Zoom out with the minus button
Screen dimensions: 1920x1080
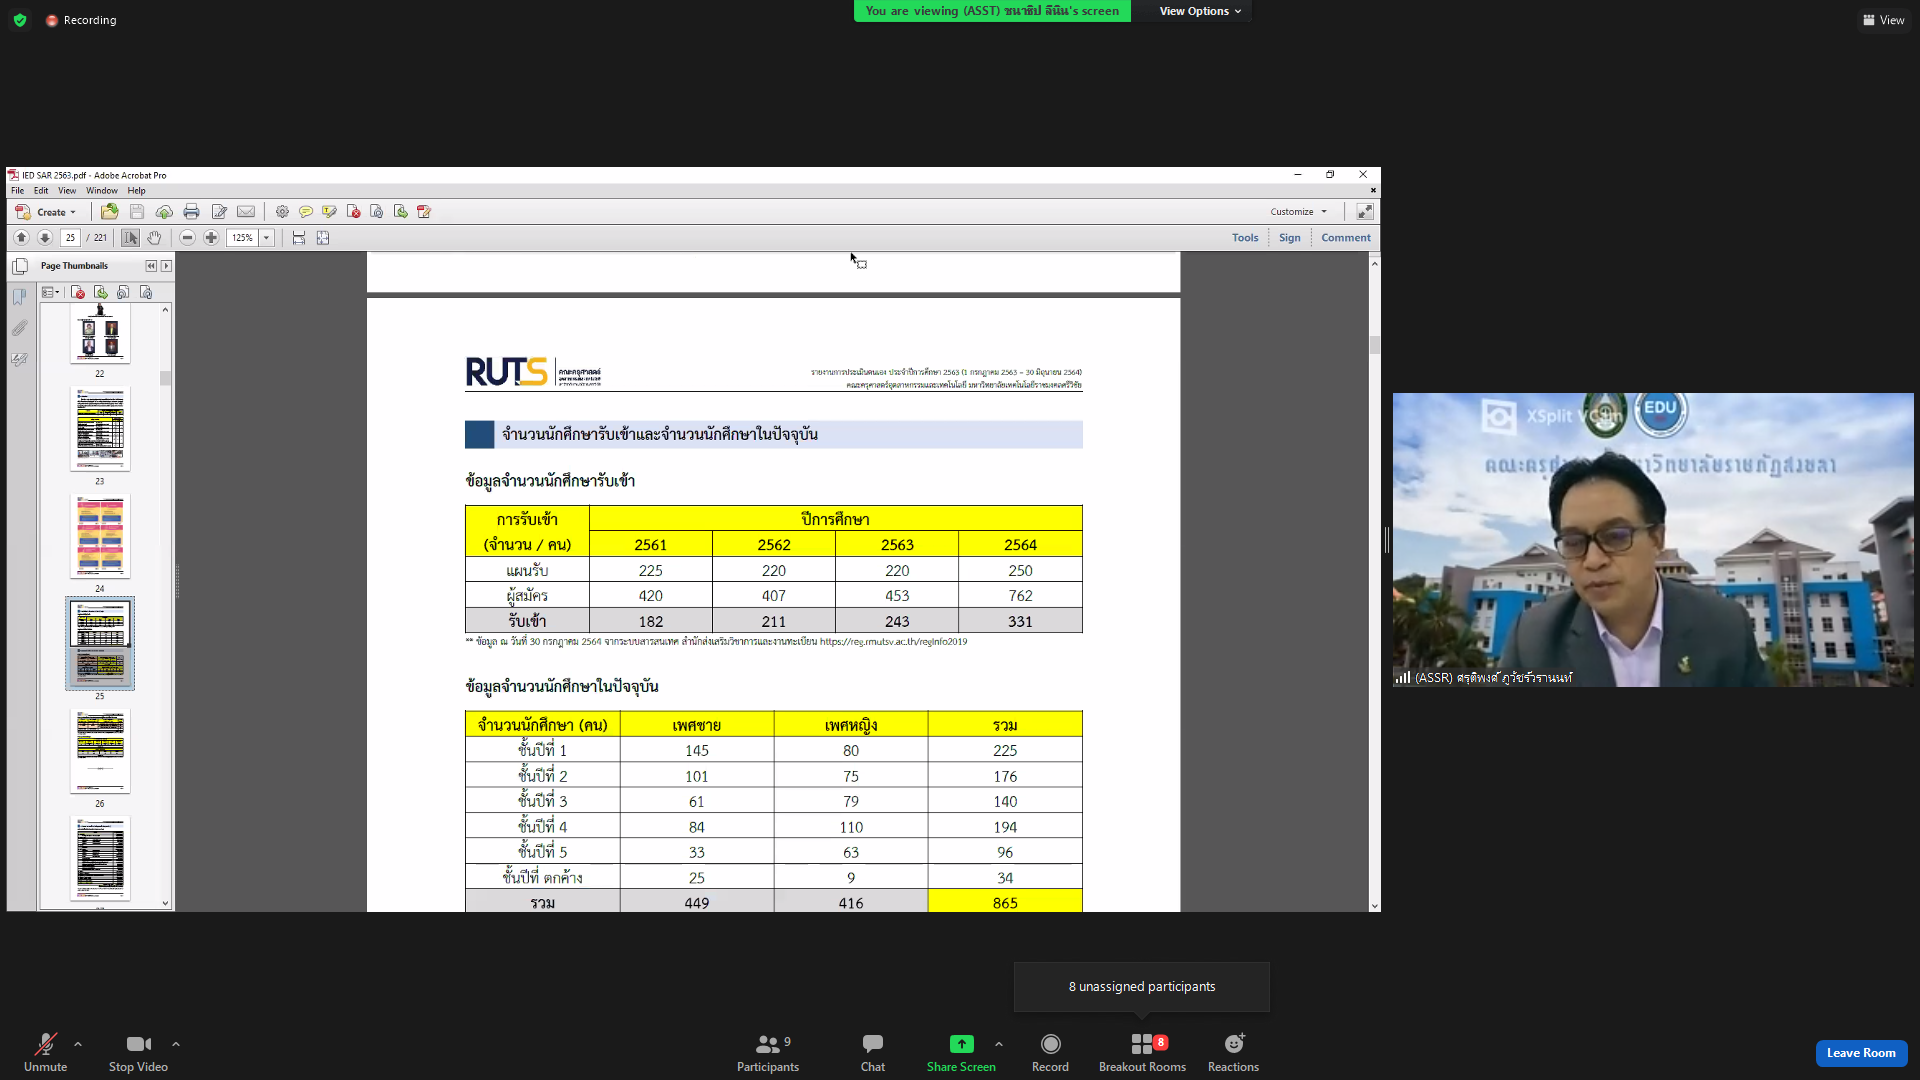click(x=187, y=238)
